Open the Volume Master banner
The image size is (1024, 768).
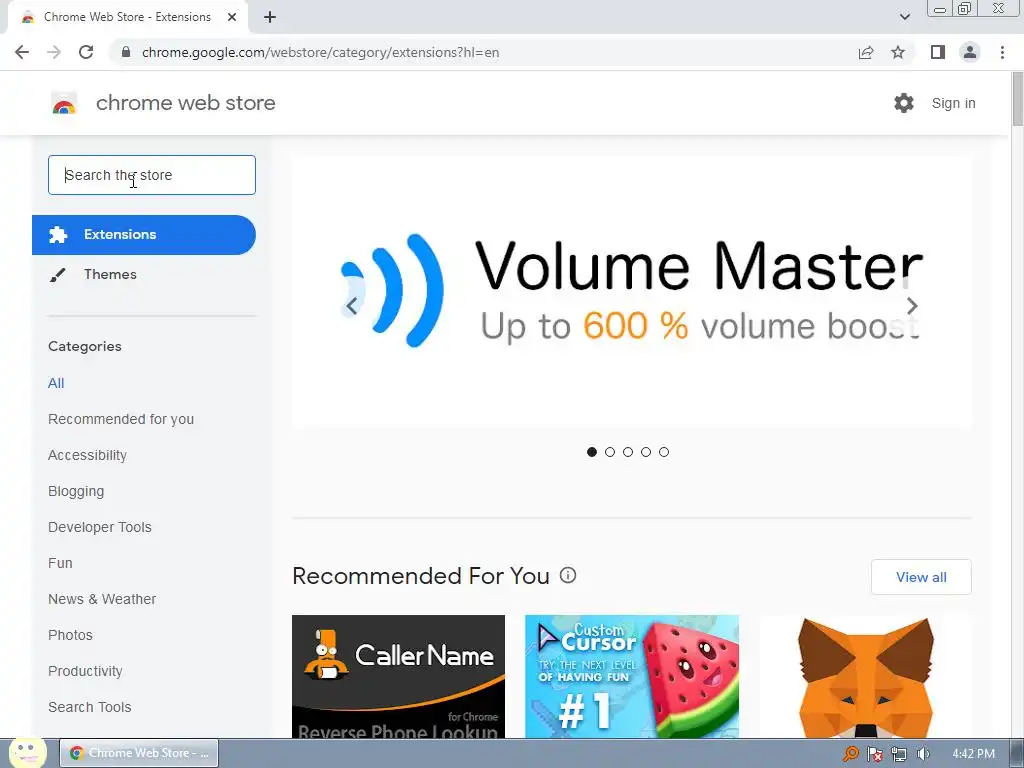pyautogui.click(x=632, y=292)
